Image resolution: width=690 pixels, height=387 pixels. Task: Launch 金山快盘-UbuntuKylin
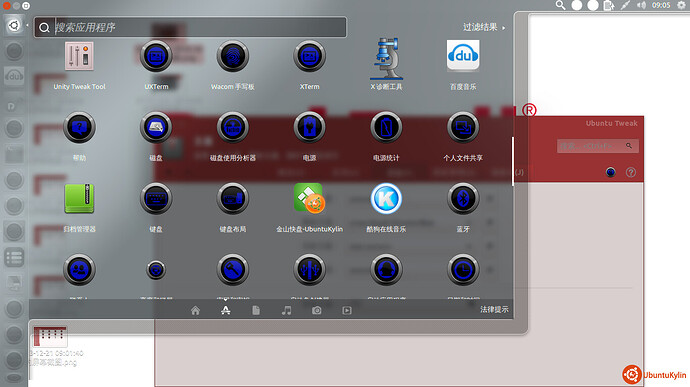point(309,198)
